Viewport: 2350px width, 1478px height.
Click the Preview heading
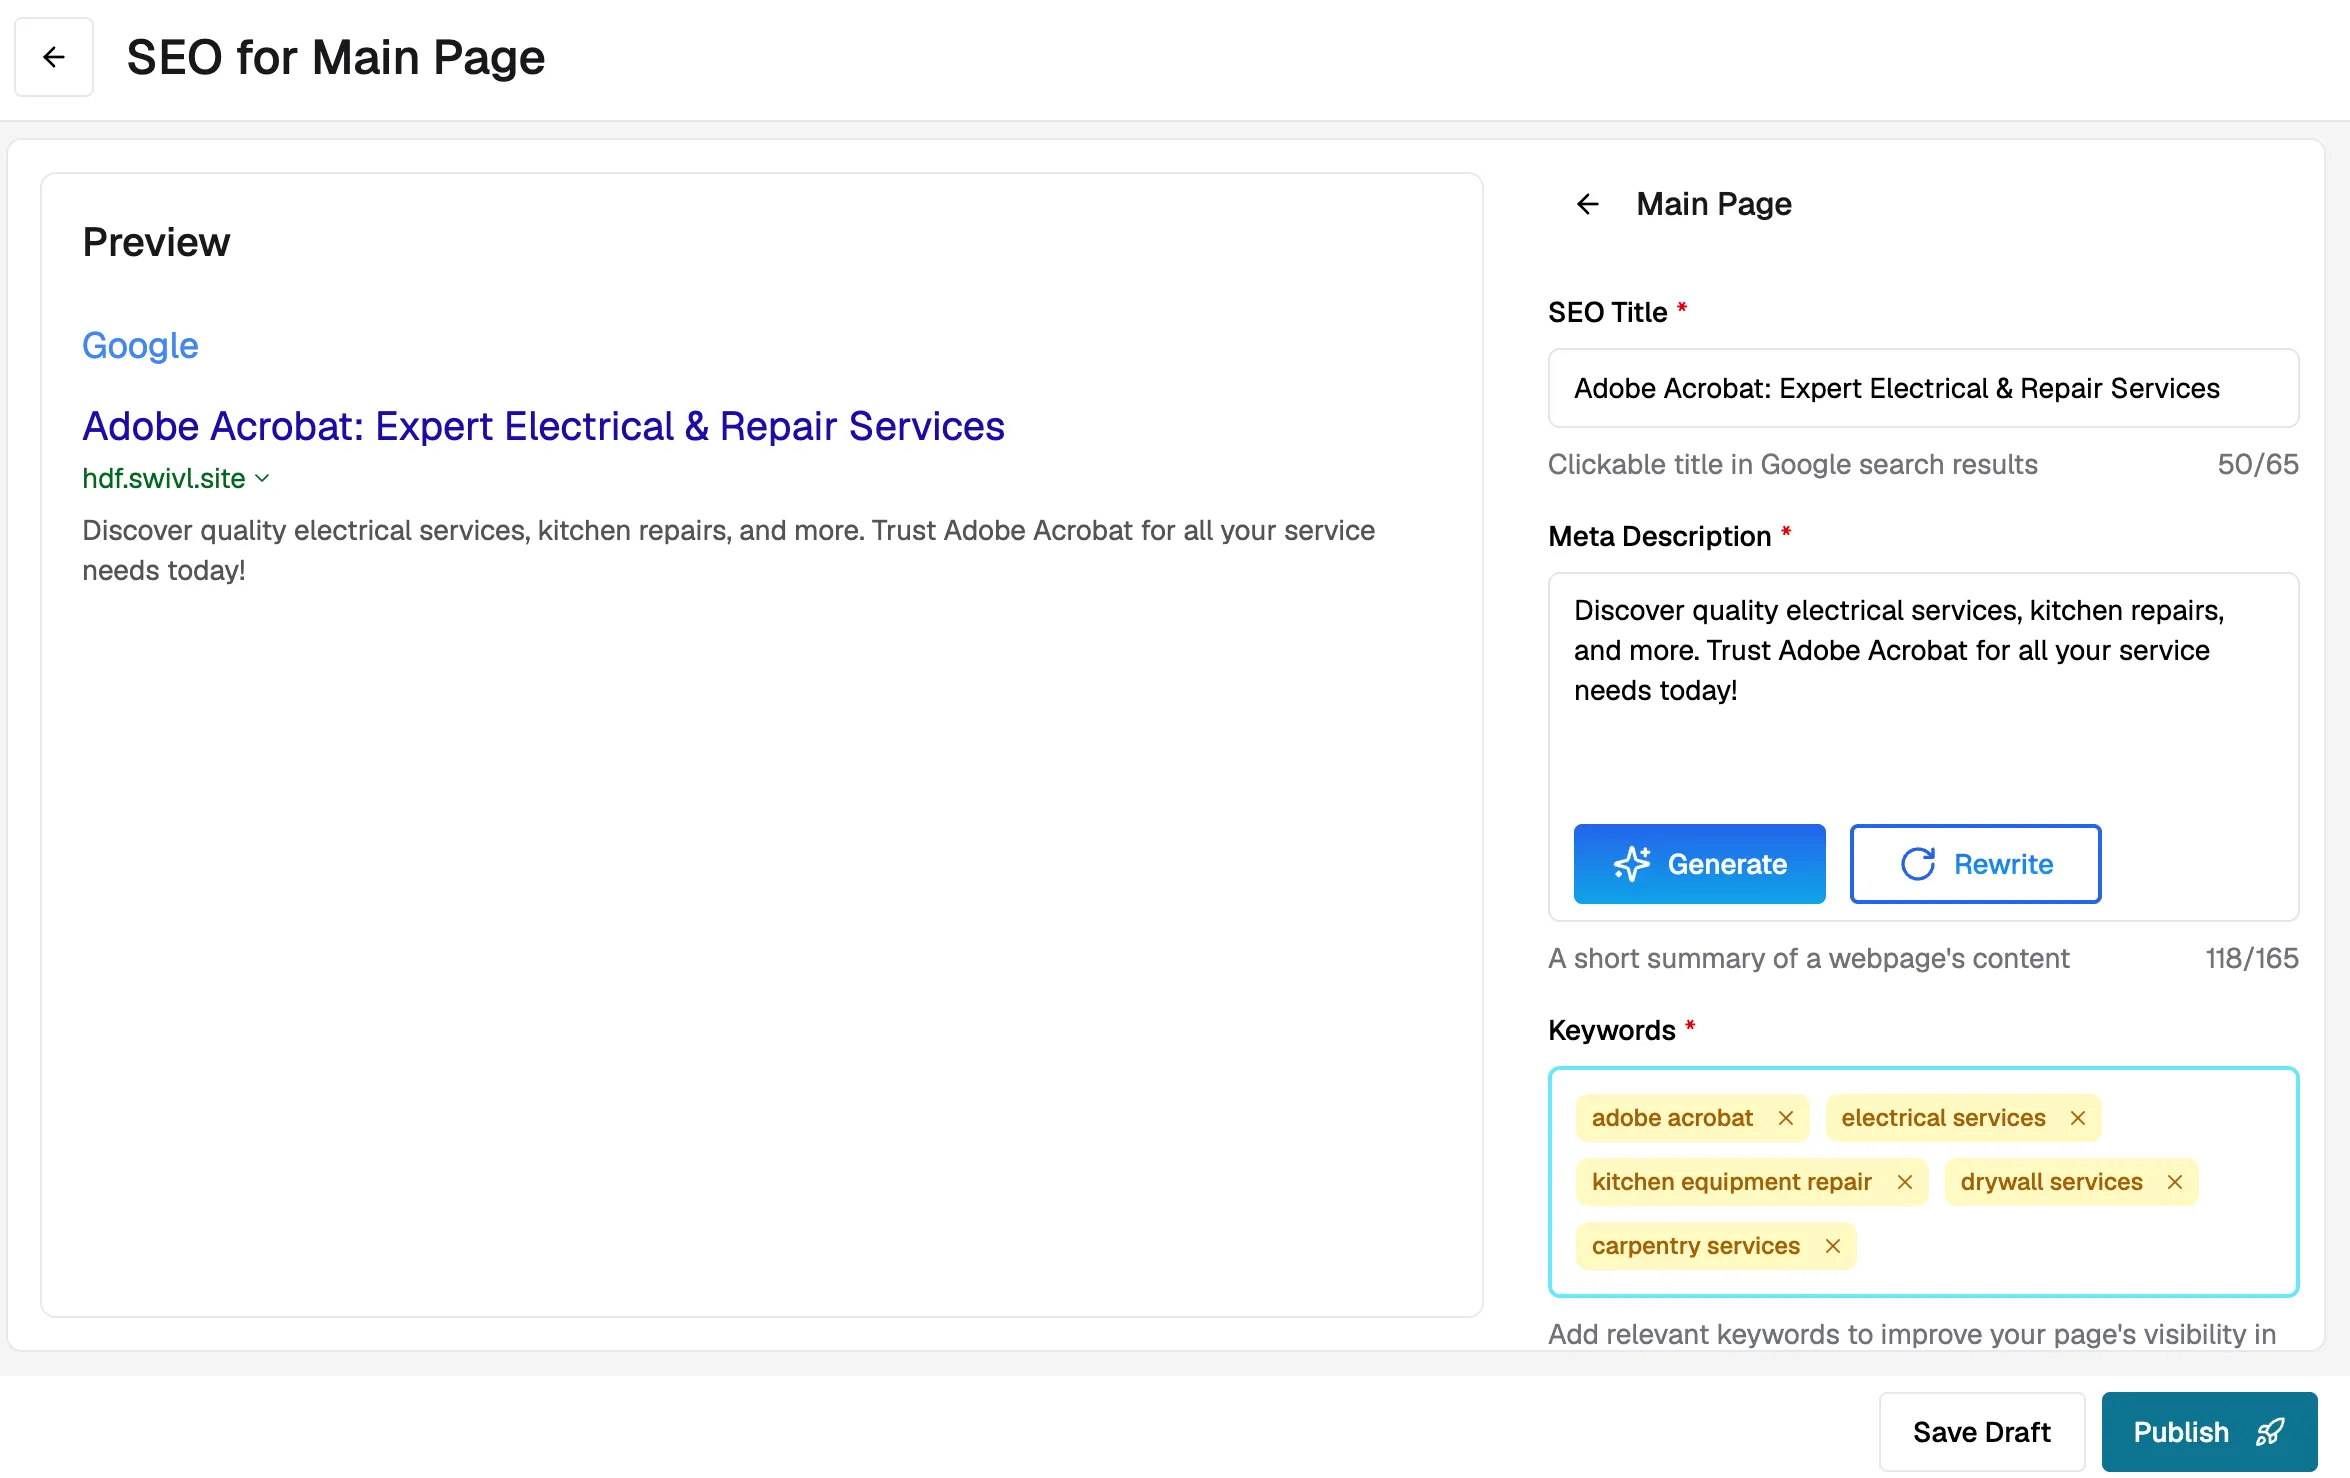point(156,242)
